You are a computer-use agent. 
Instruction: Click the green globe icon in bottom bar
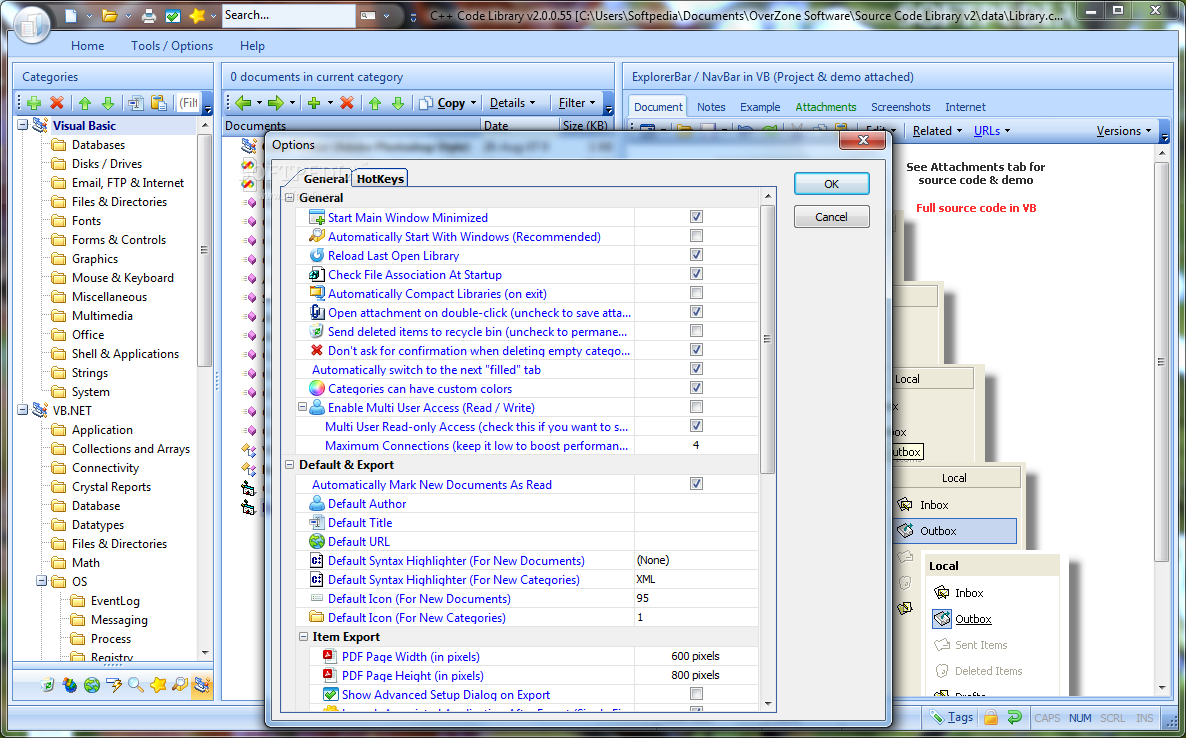click(92, 685)
